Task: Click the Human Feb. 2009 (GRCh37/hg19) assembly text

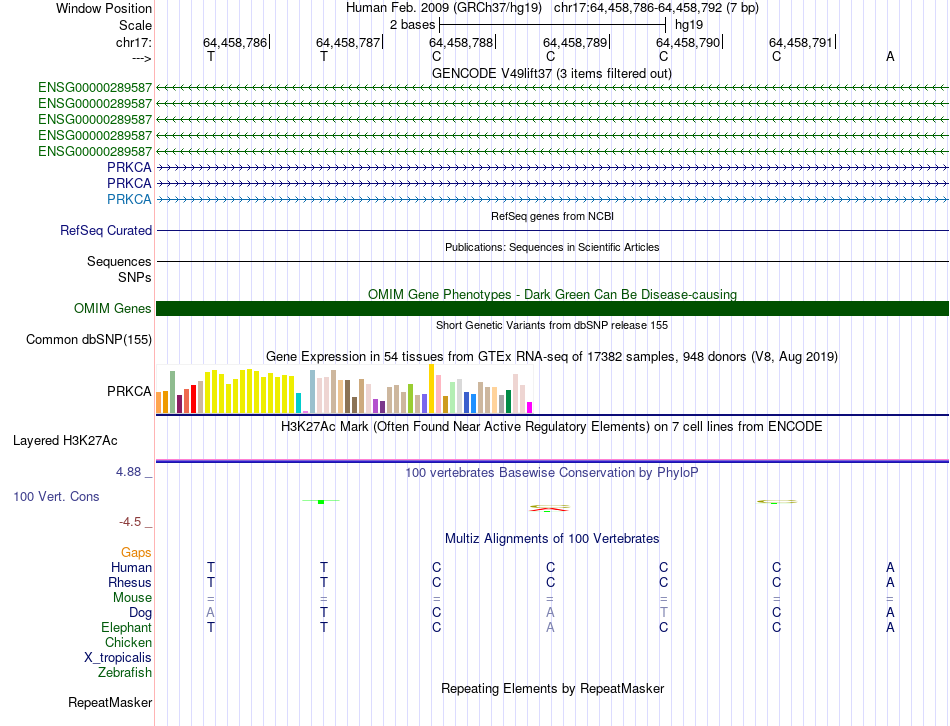Action: [443, 8]
